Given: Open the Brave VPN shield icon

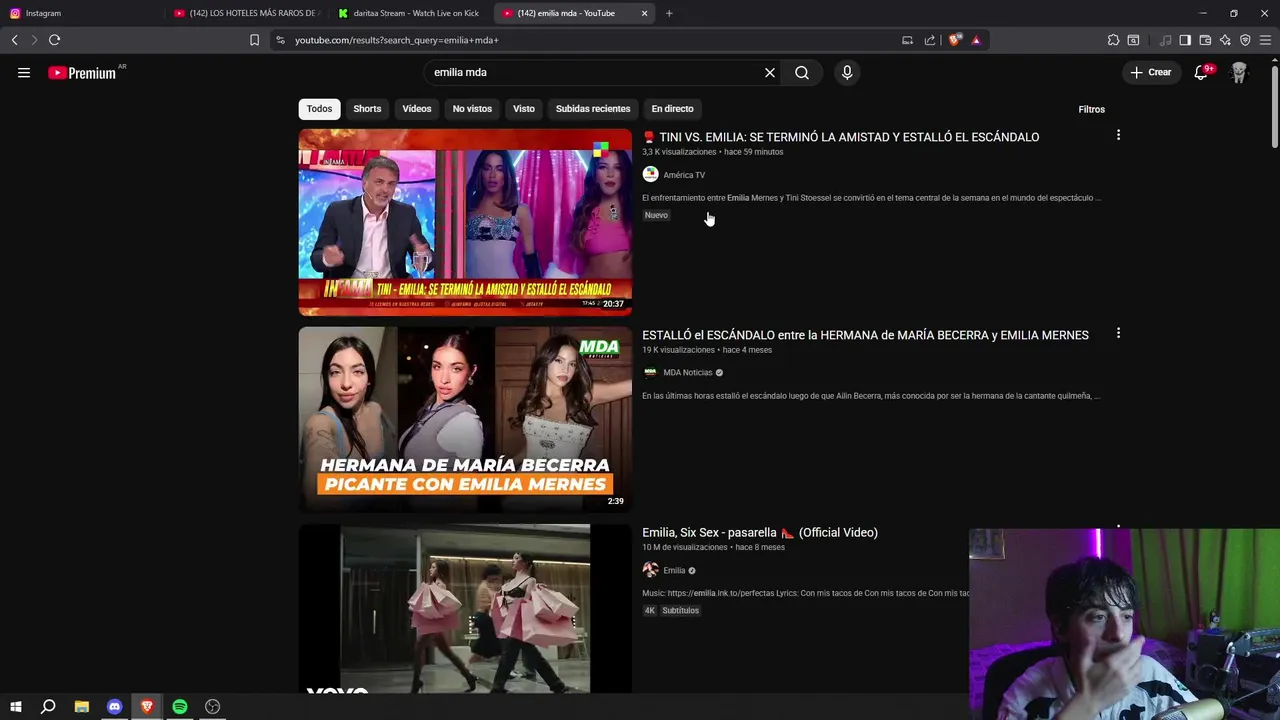Looking at the screenshot, I should (x=1245, y=40).
